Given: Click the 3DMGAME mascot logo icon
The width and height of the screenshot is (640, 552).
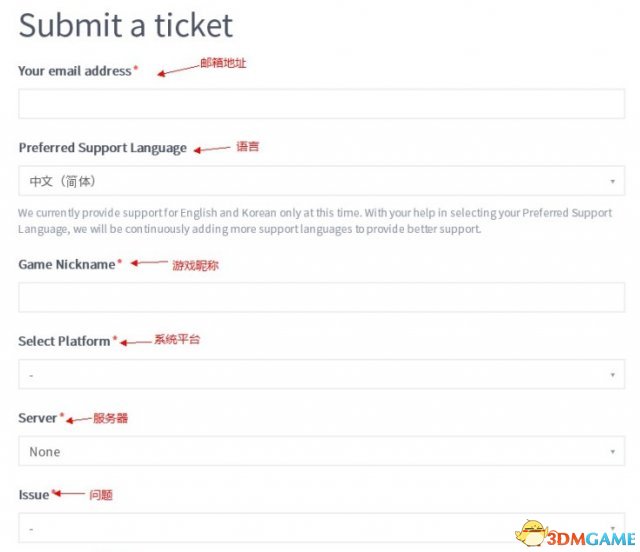Looking at the screenshot, I should pos(530,533).
